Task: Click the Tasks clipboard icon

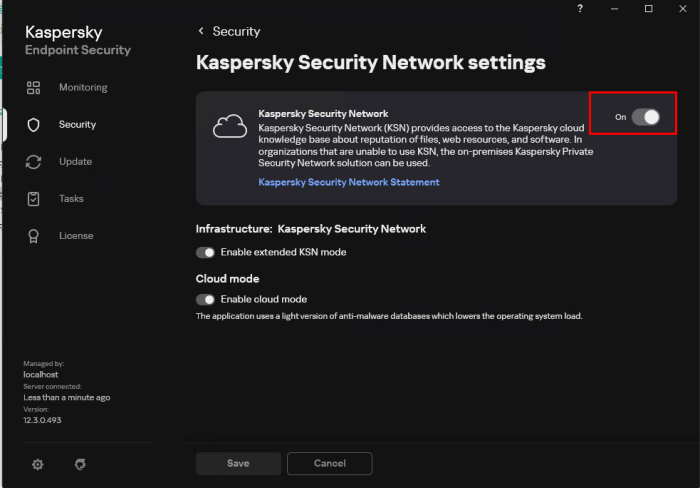Action: (33, 199)
